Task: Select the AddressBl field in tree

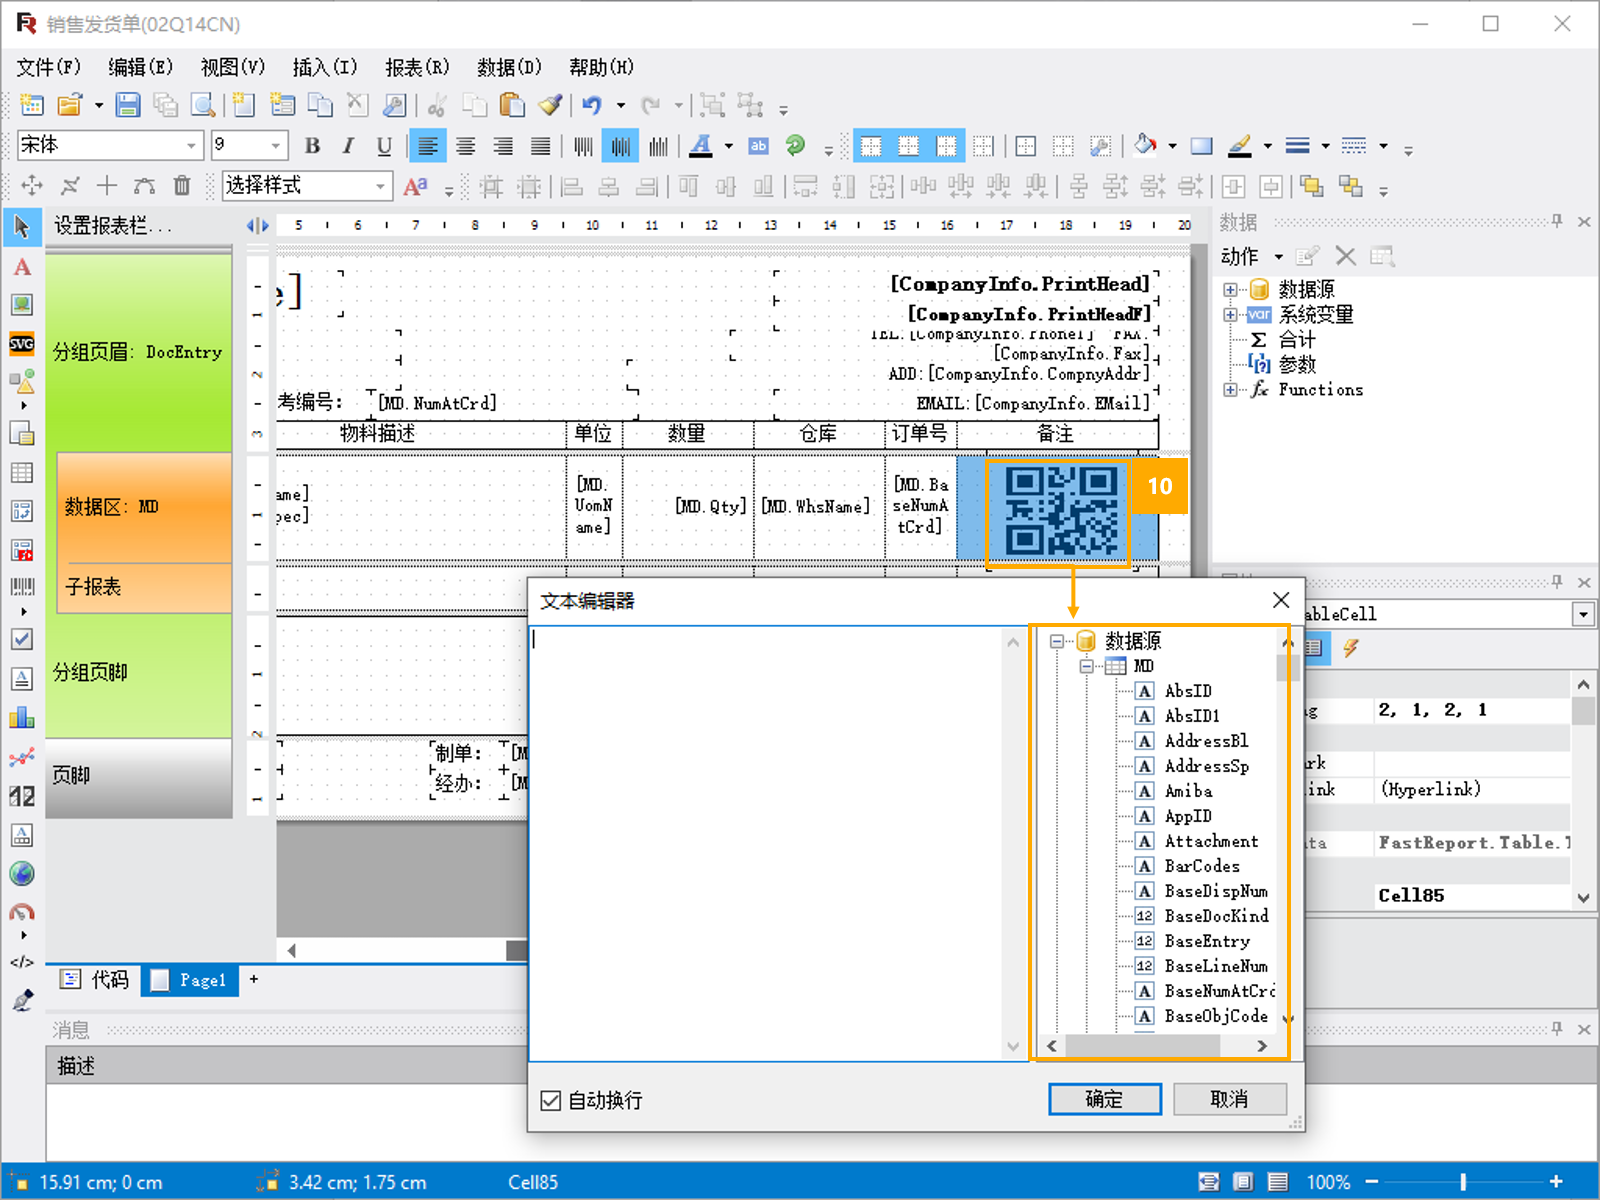Action: [1205, 741]
